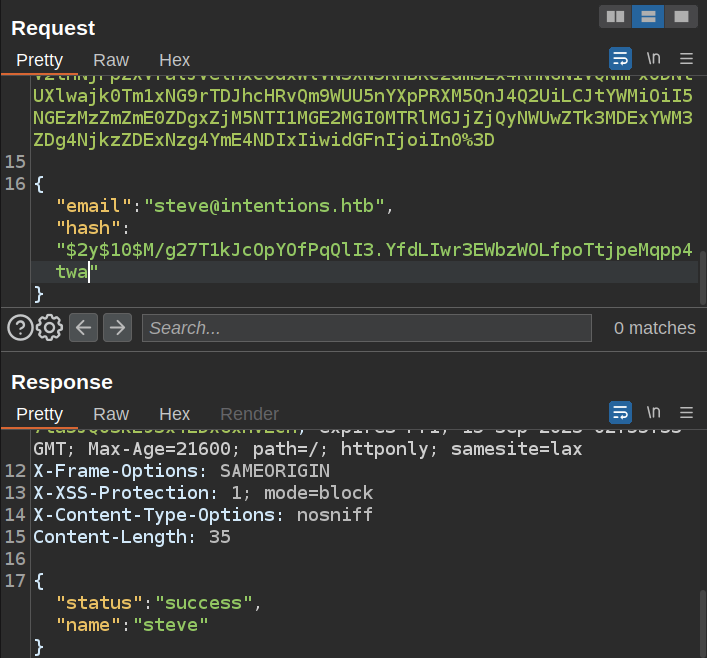Toggle non-printable \n chars in Request
The height and width of the screenshot is (658, 707).
coord(653,58)
